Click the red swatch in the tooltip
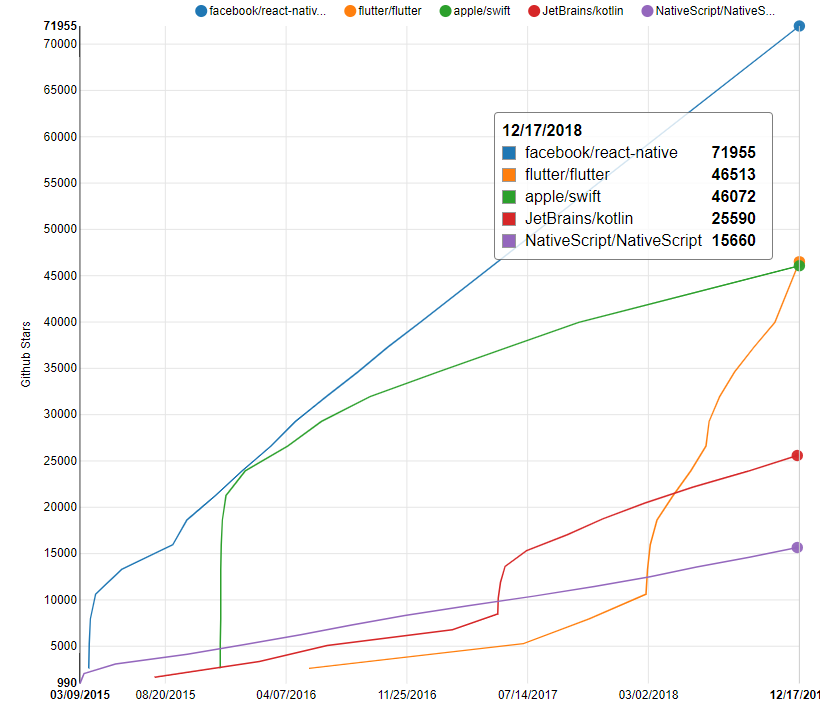Image resolution: width=831 pixels, height=722 pixels. tap(509, 219)
